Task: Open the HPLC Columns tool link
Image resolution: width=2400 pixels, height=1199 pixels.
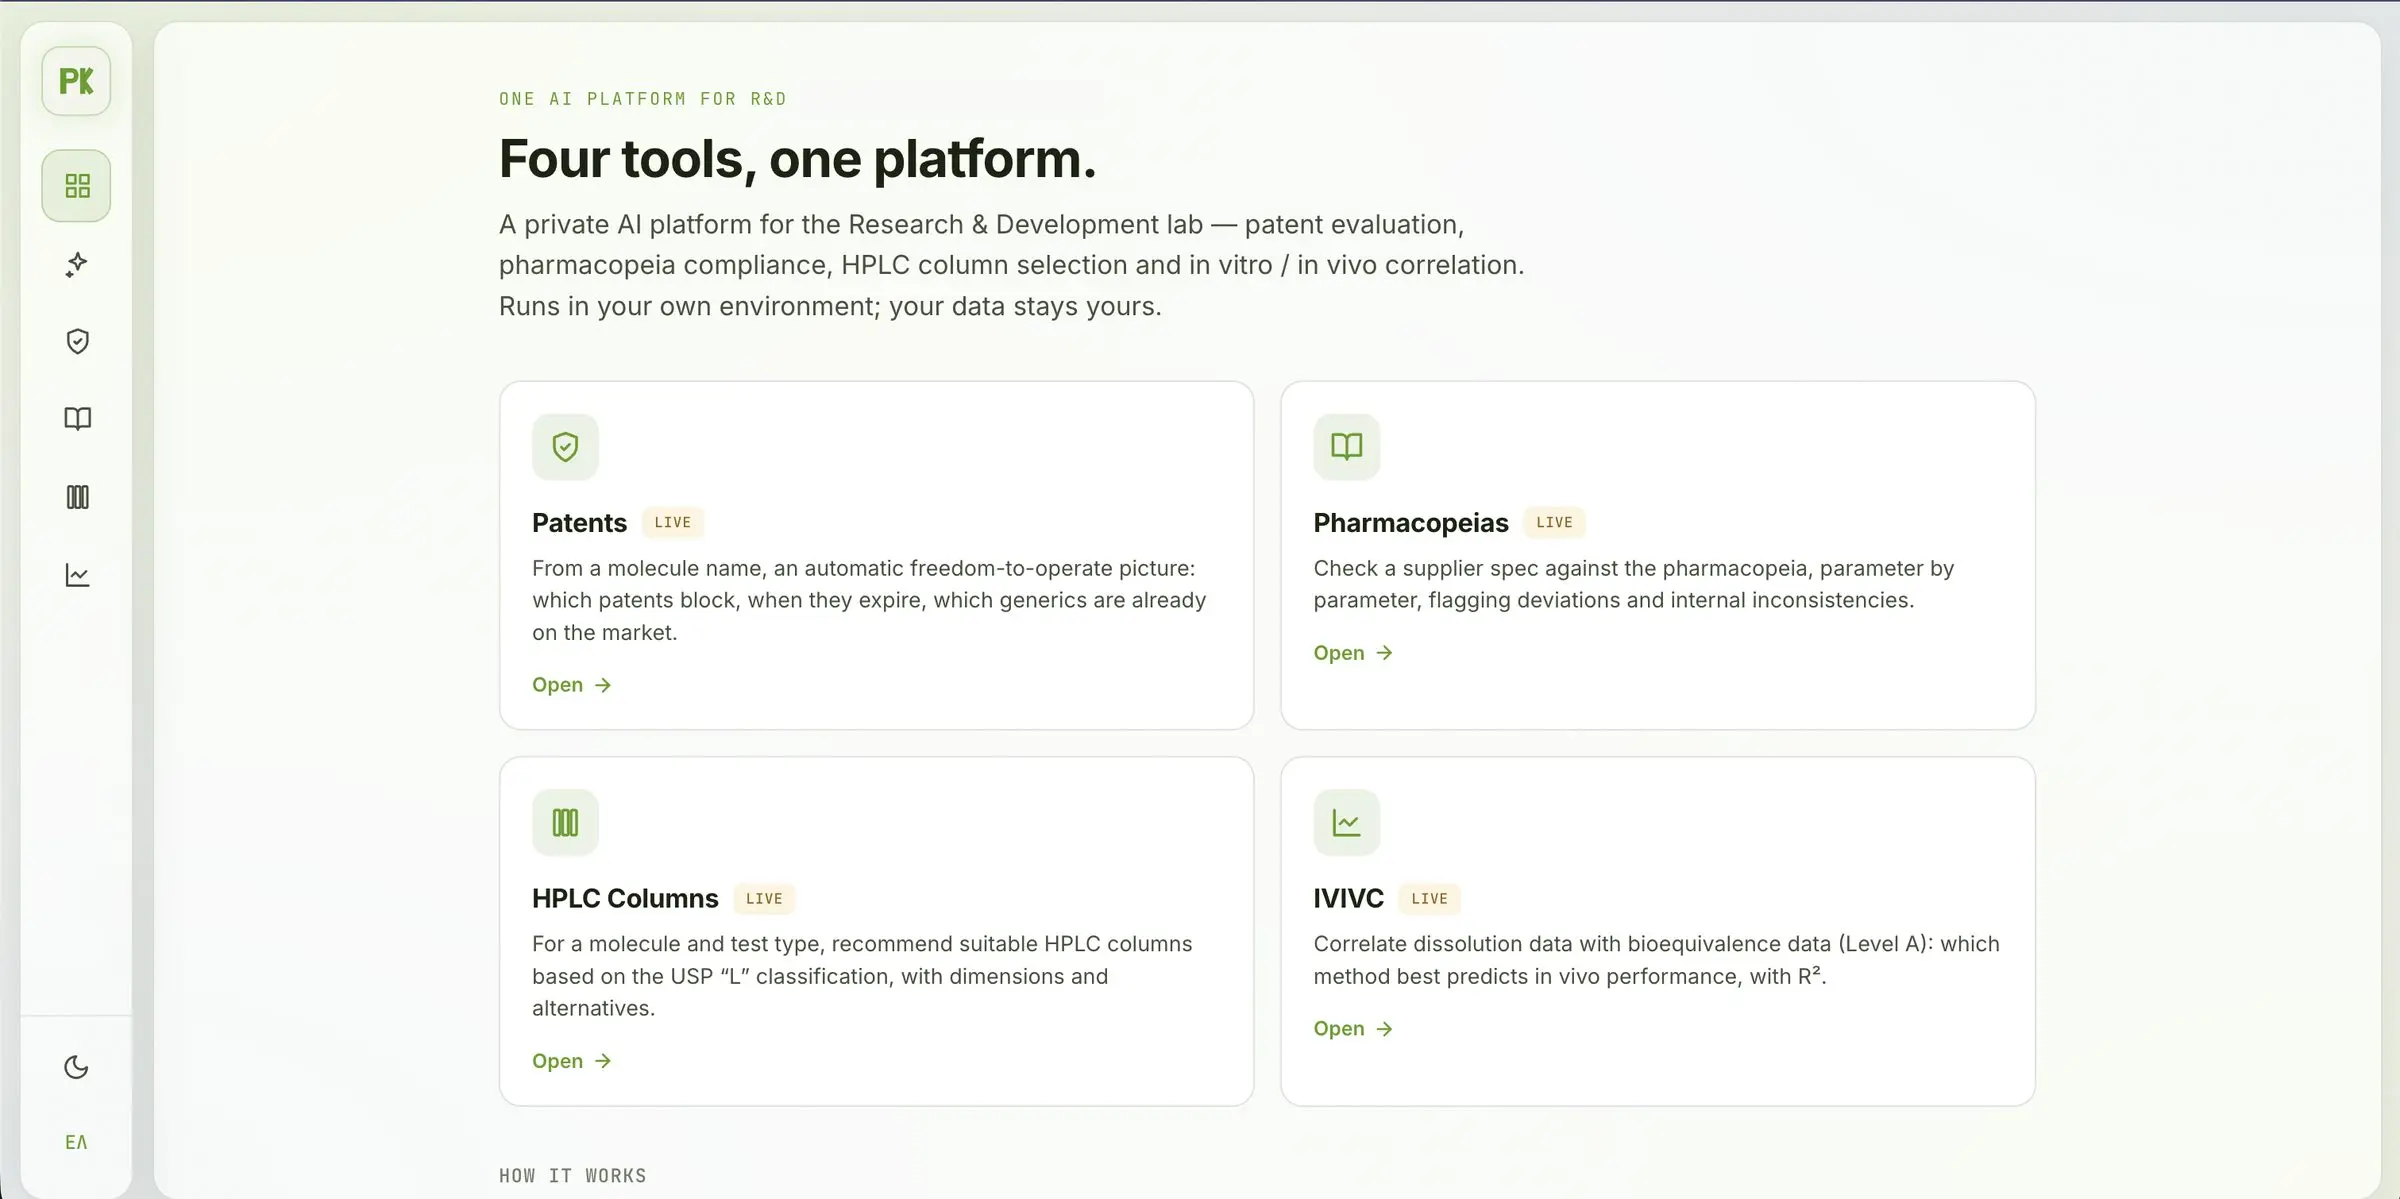Action: point(571,1061)
